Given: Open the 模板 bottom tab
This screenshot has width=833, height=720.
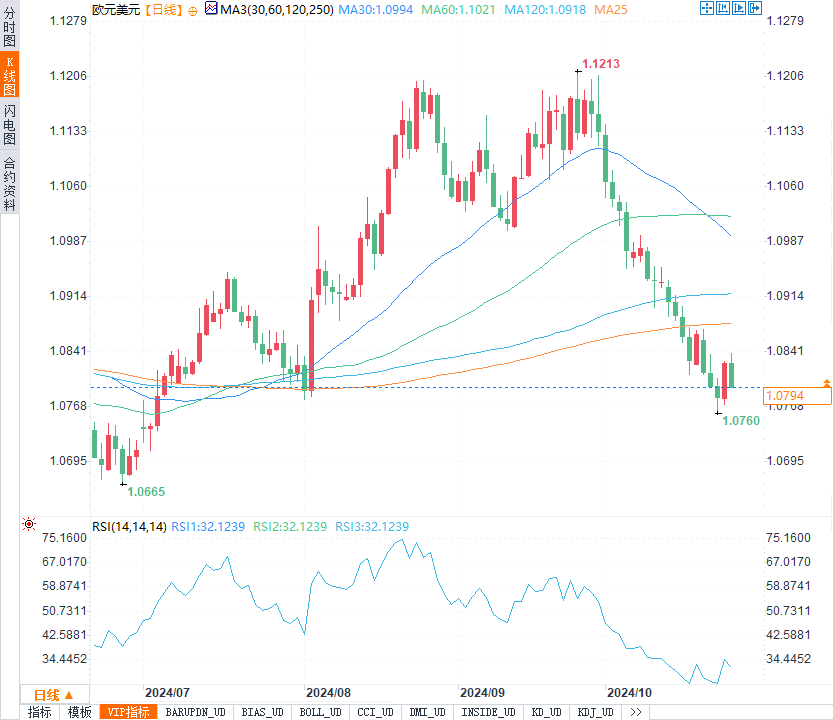Looking at the screenshot, I should 80,712.
